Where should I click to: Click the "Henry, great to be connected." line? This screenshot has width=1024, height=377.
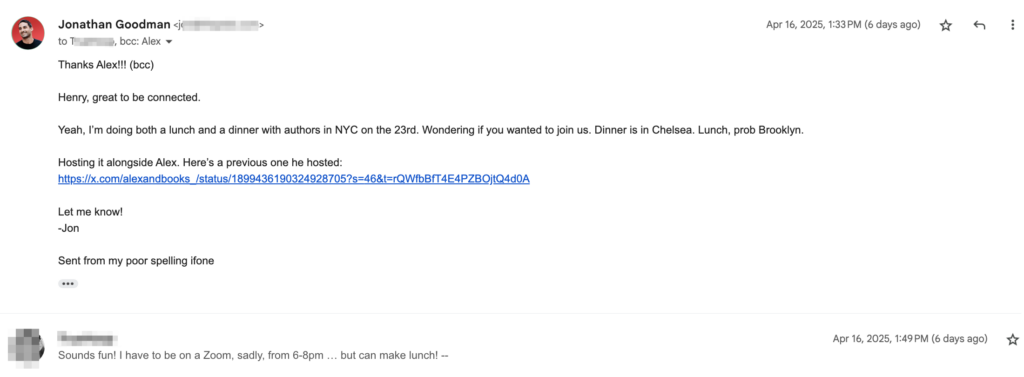pos(129,97)
